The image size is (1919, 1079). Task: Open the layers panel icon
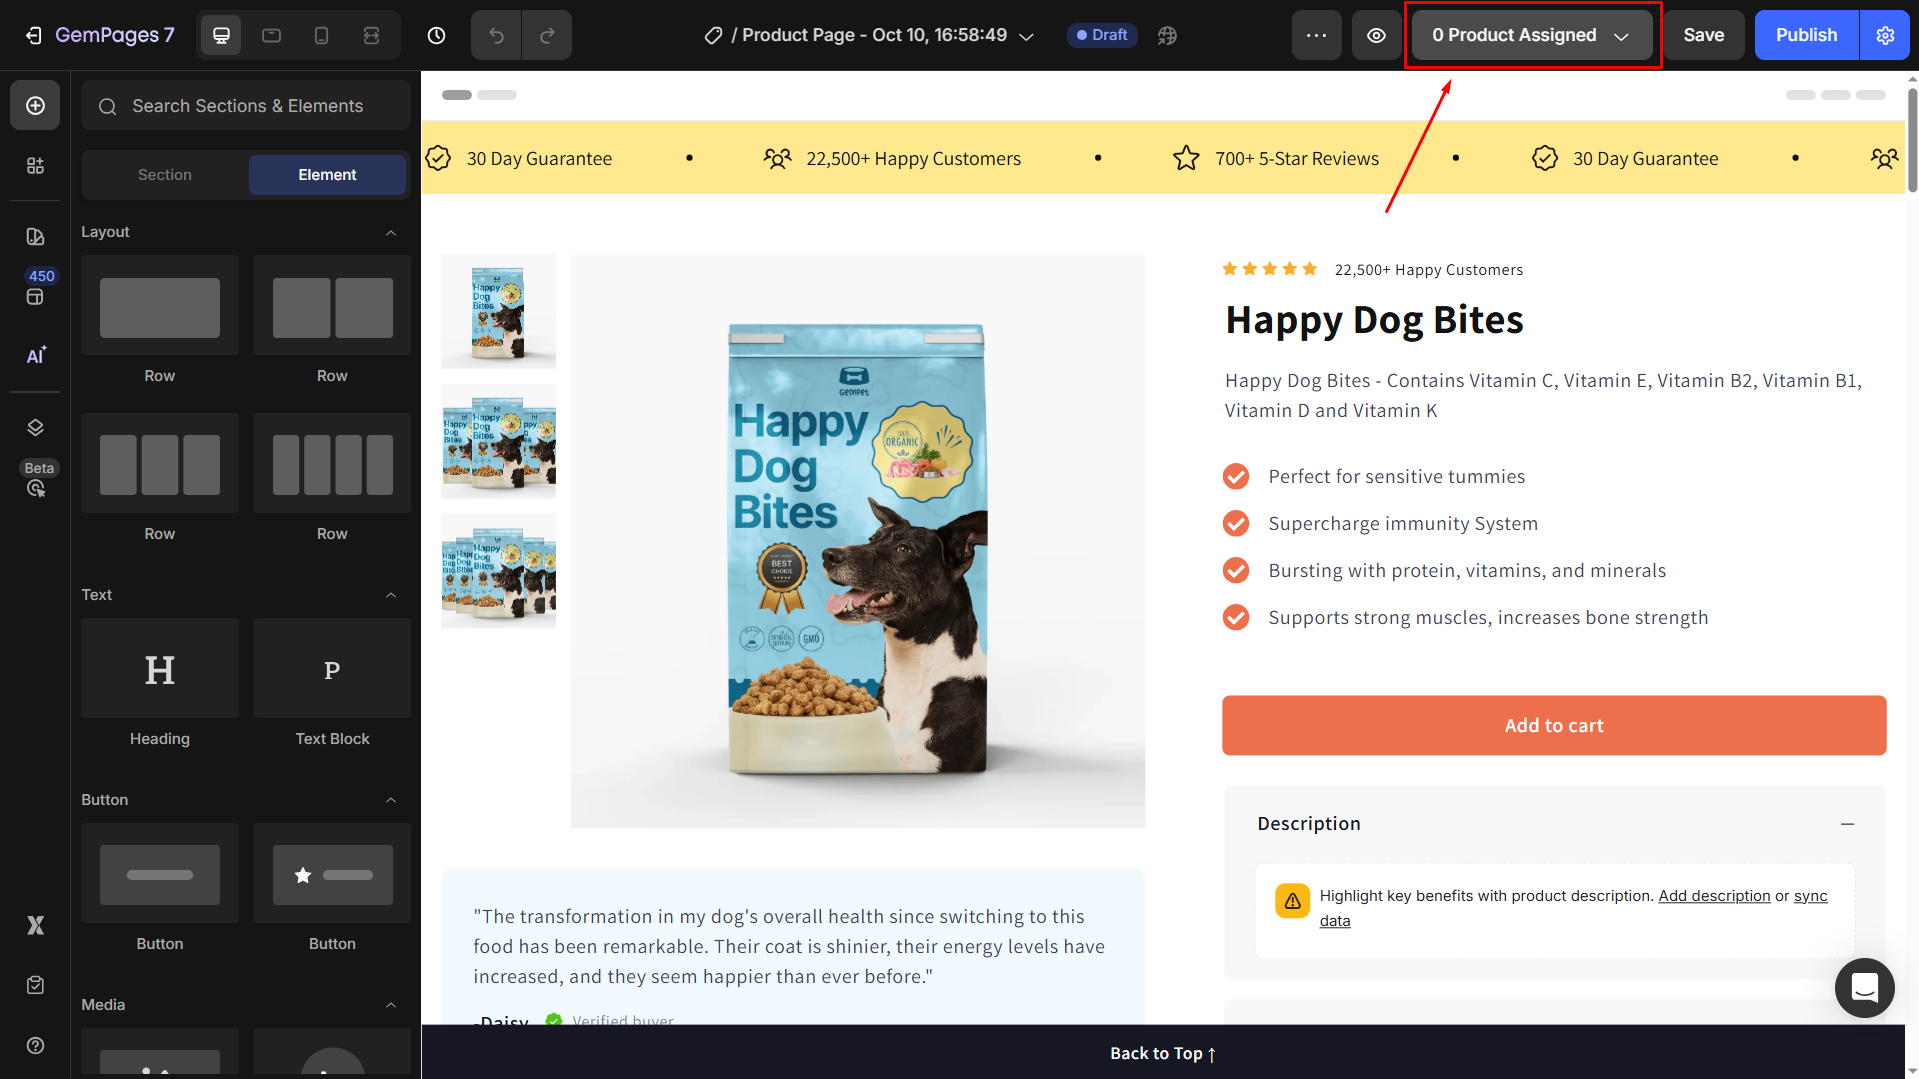coord(35,428)
